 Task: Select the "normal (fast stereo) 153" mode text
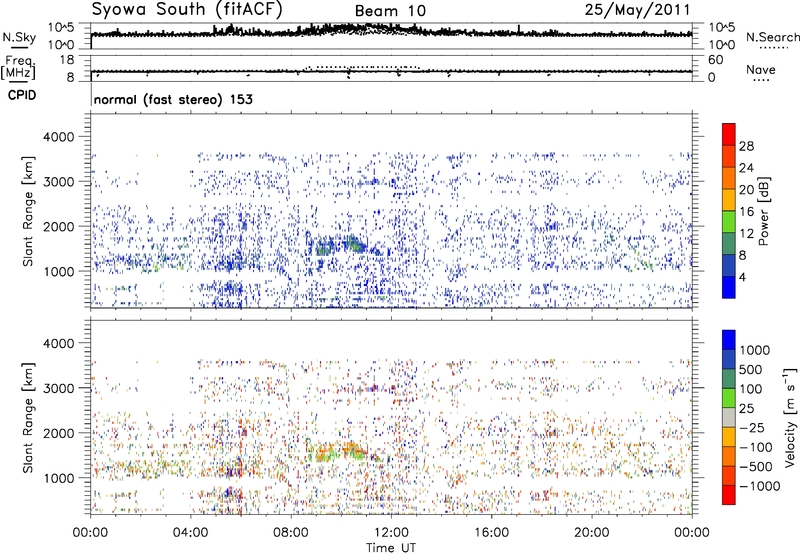coord(173,99)
